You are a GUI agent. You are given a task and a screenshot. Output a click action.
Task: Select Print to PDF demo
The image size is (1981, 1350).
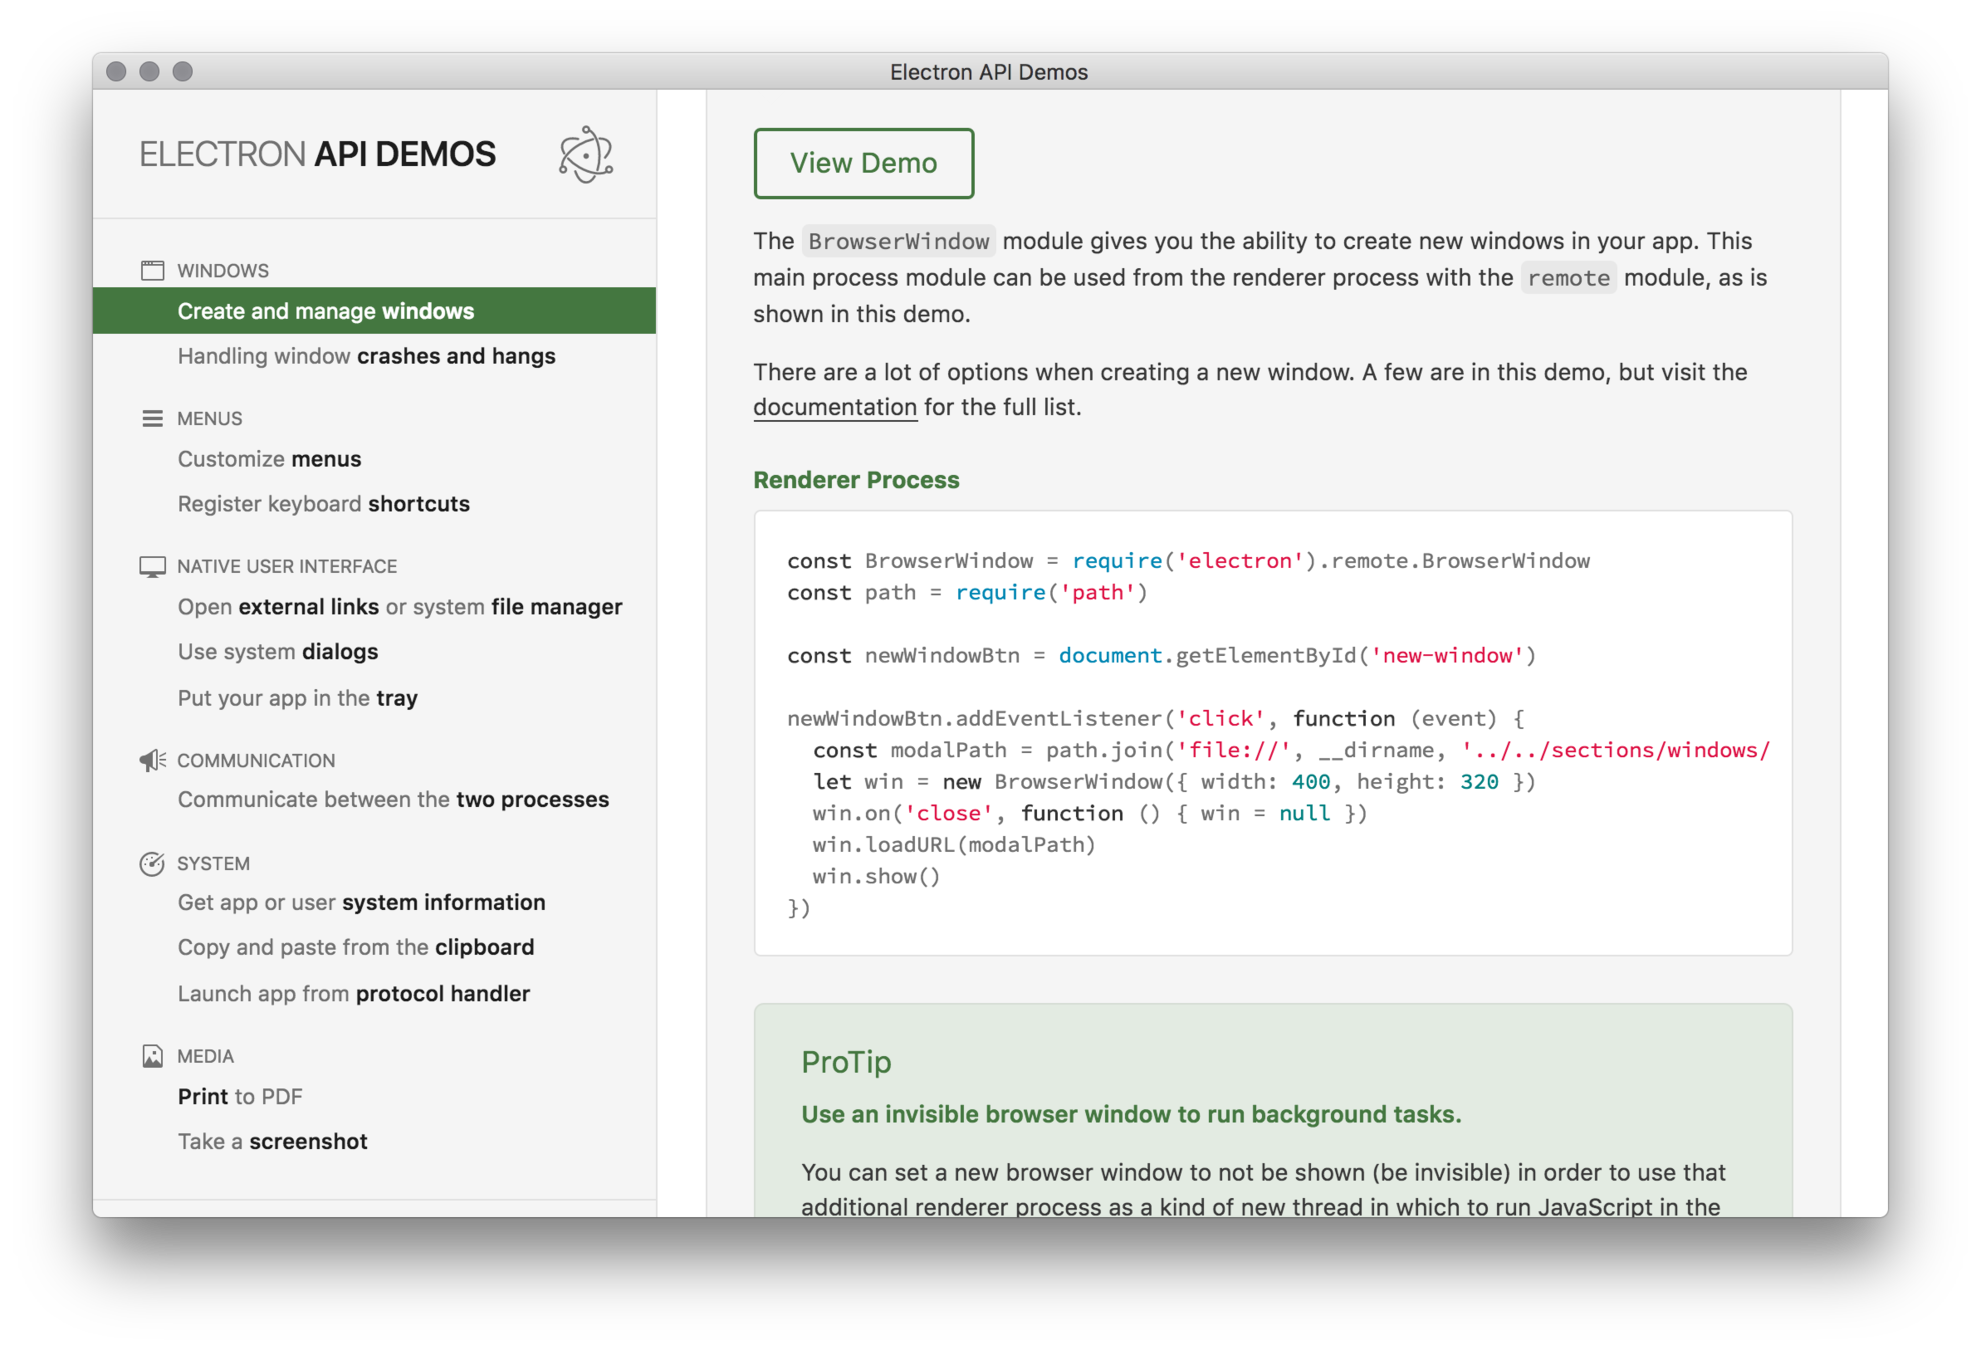pyautogui.click(x=239, y=1097)
